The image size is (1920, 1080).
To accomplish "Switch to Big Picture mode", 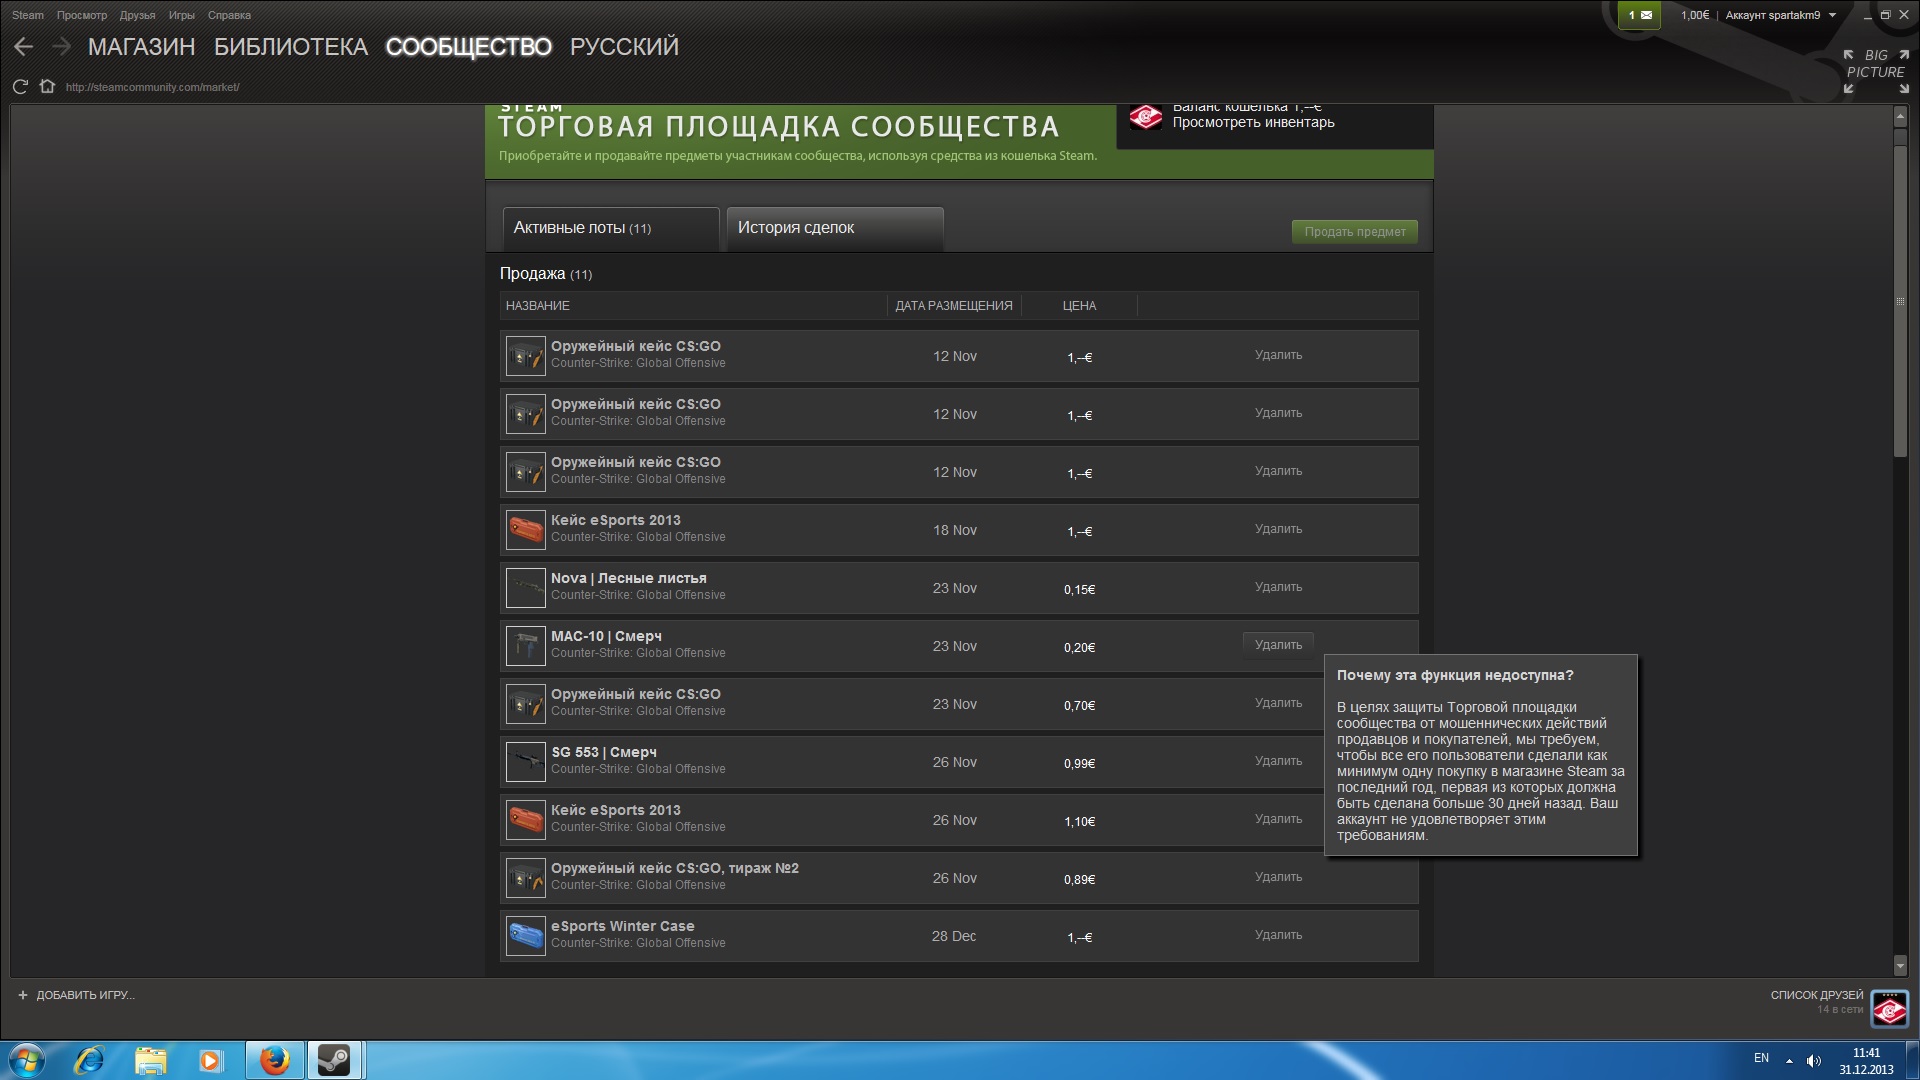I will point(1876,71).
